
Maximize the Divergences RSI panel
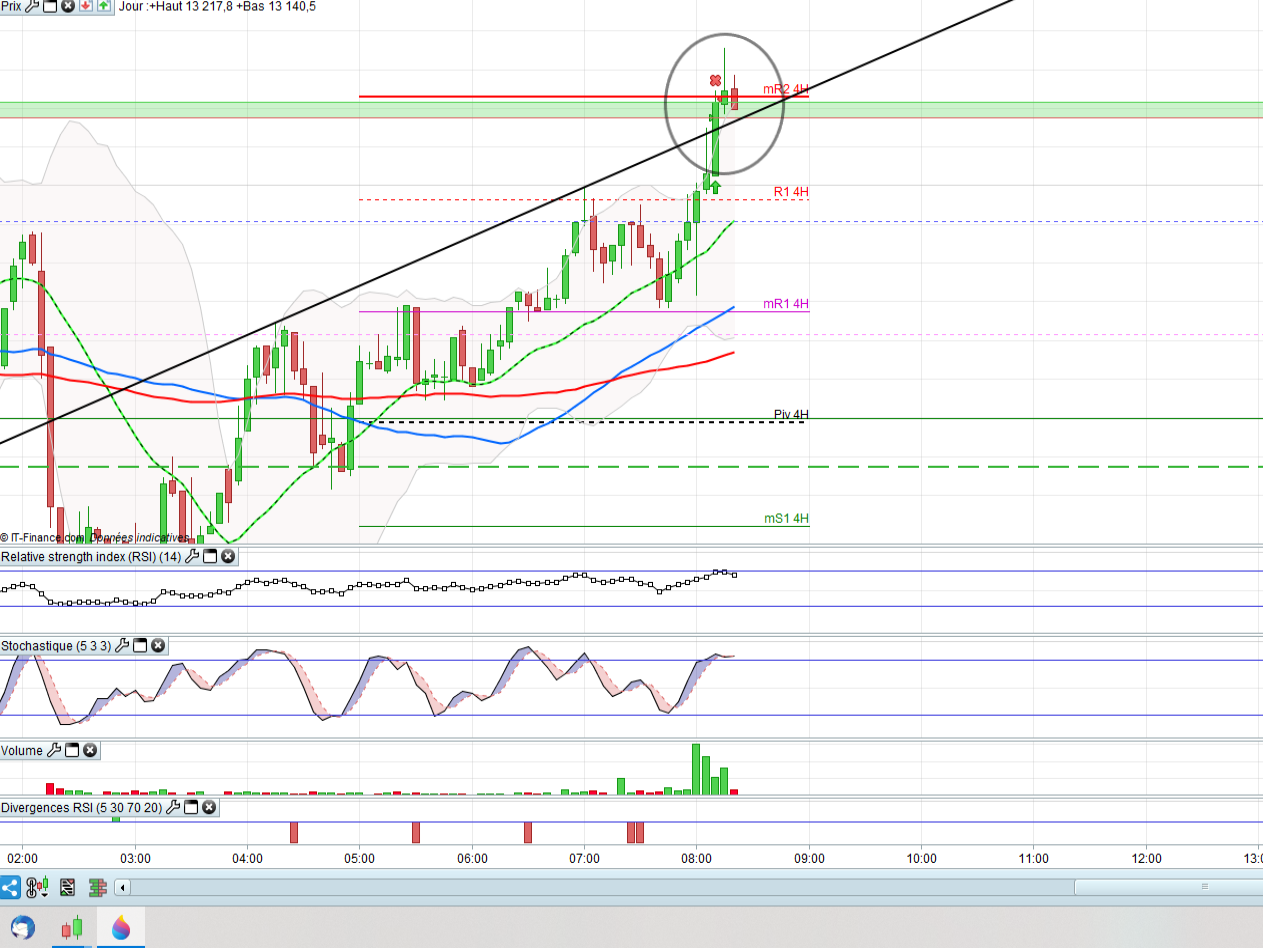pos(192,807)
